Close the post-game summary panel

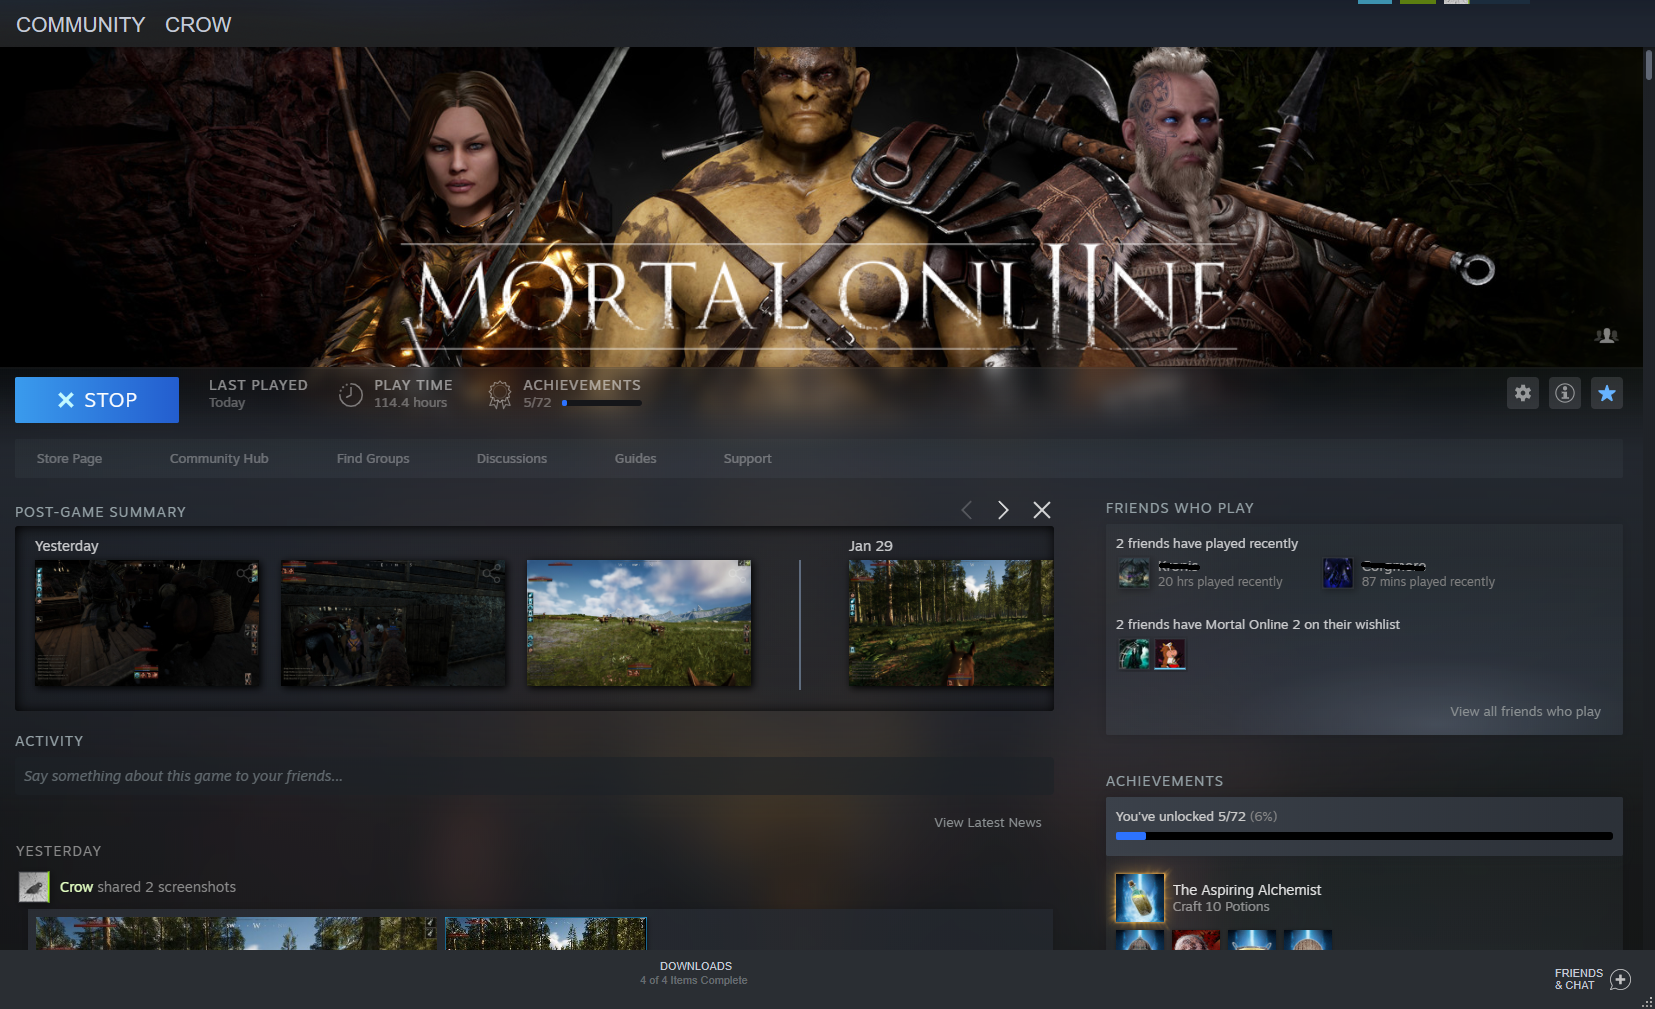click(x=1042, y=510)
